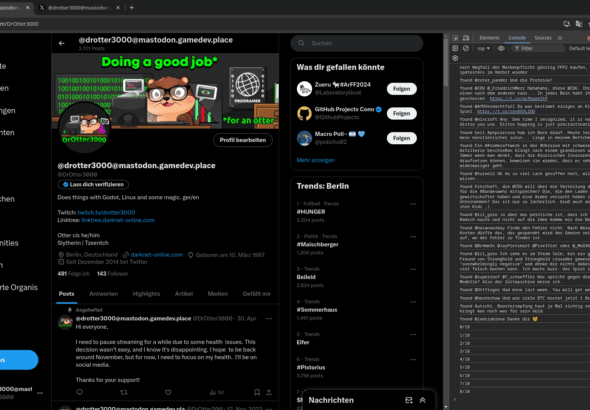Clear the console
The width and height of the screenshot is (590, 410).
pos(466,48)
